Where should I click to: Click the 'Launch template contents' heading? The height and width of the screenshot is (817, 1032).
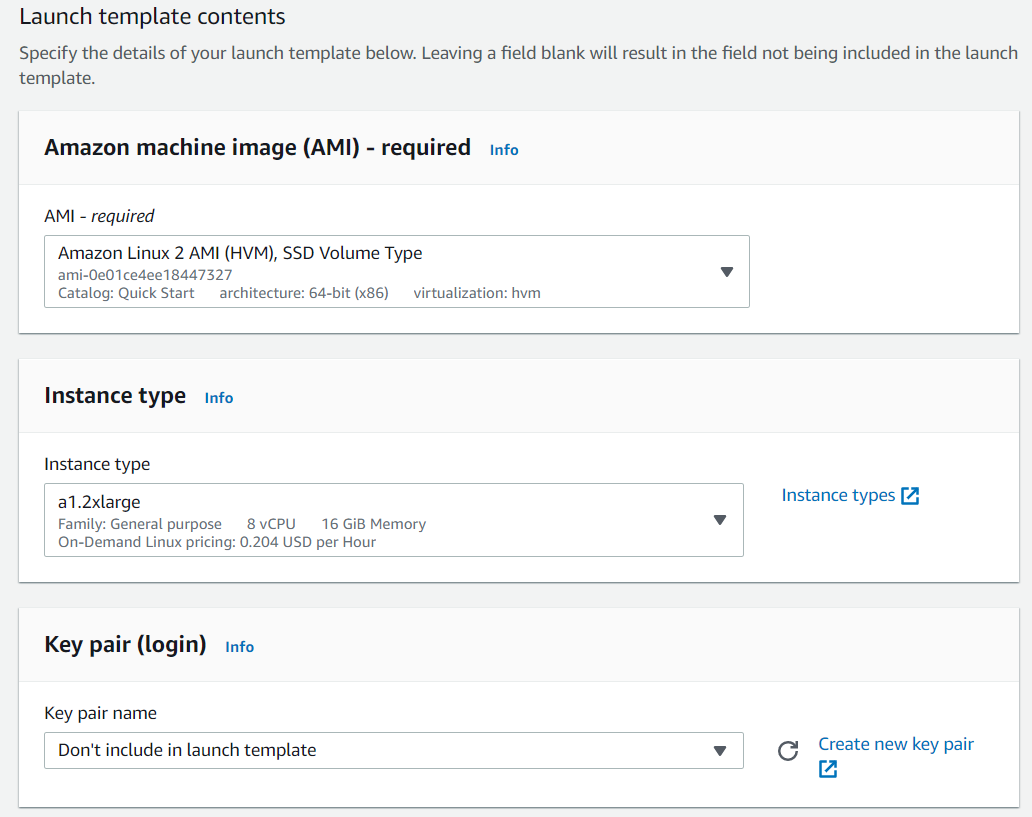pos(152,16)
